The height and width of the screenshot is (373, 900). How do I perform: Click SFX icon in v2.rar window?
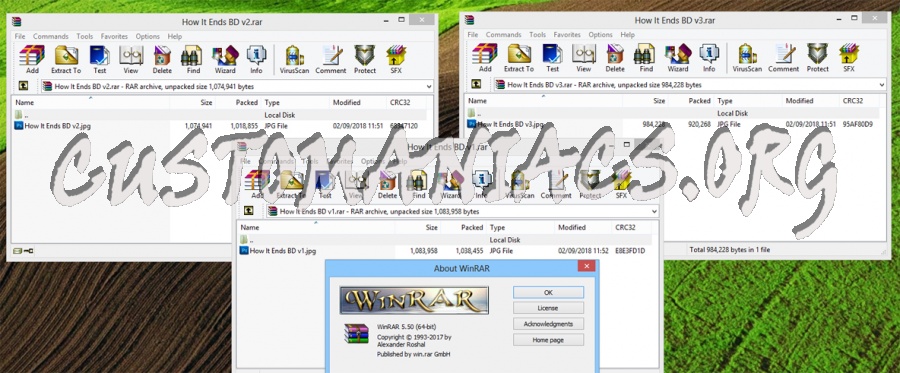pyautogui.click(x=396, y=60)
